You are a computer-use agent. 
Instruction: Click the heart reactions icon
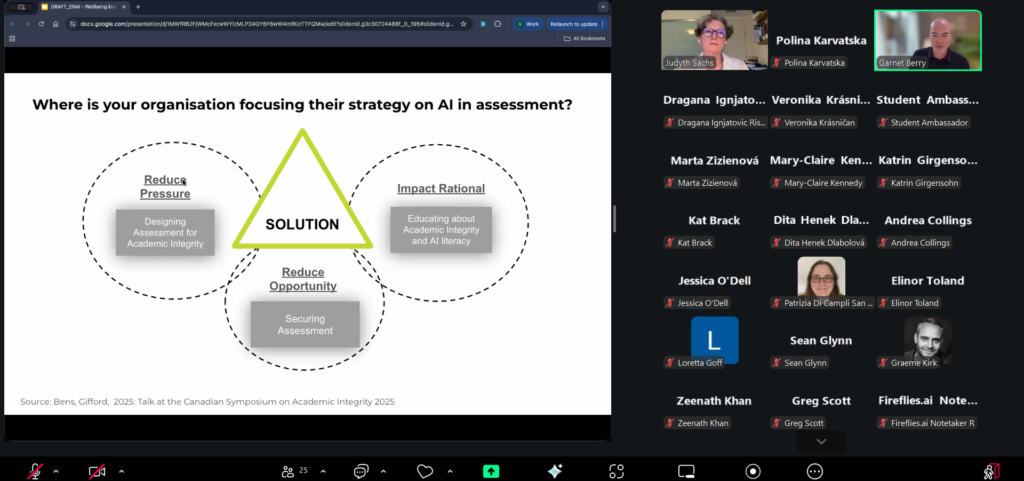[x=425, y=471]
